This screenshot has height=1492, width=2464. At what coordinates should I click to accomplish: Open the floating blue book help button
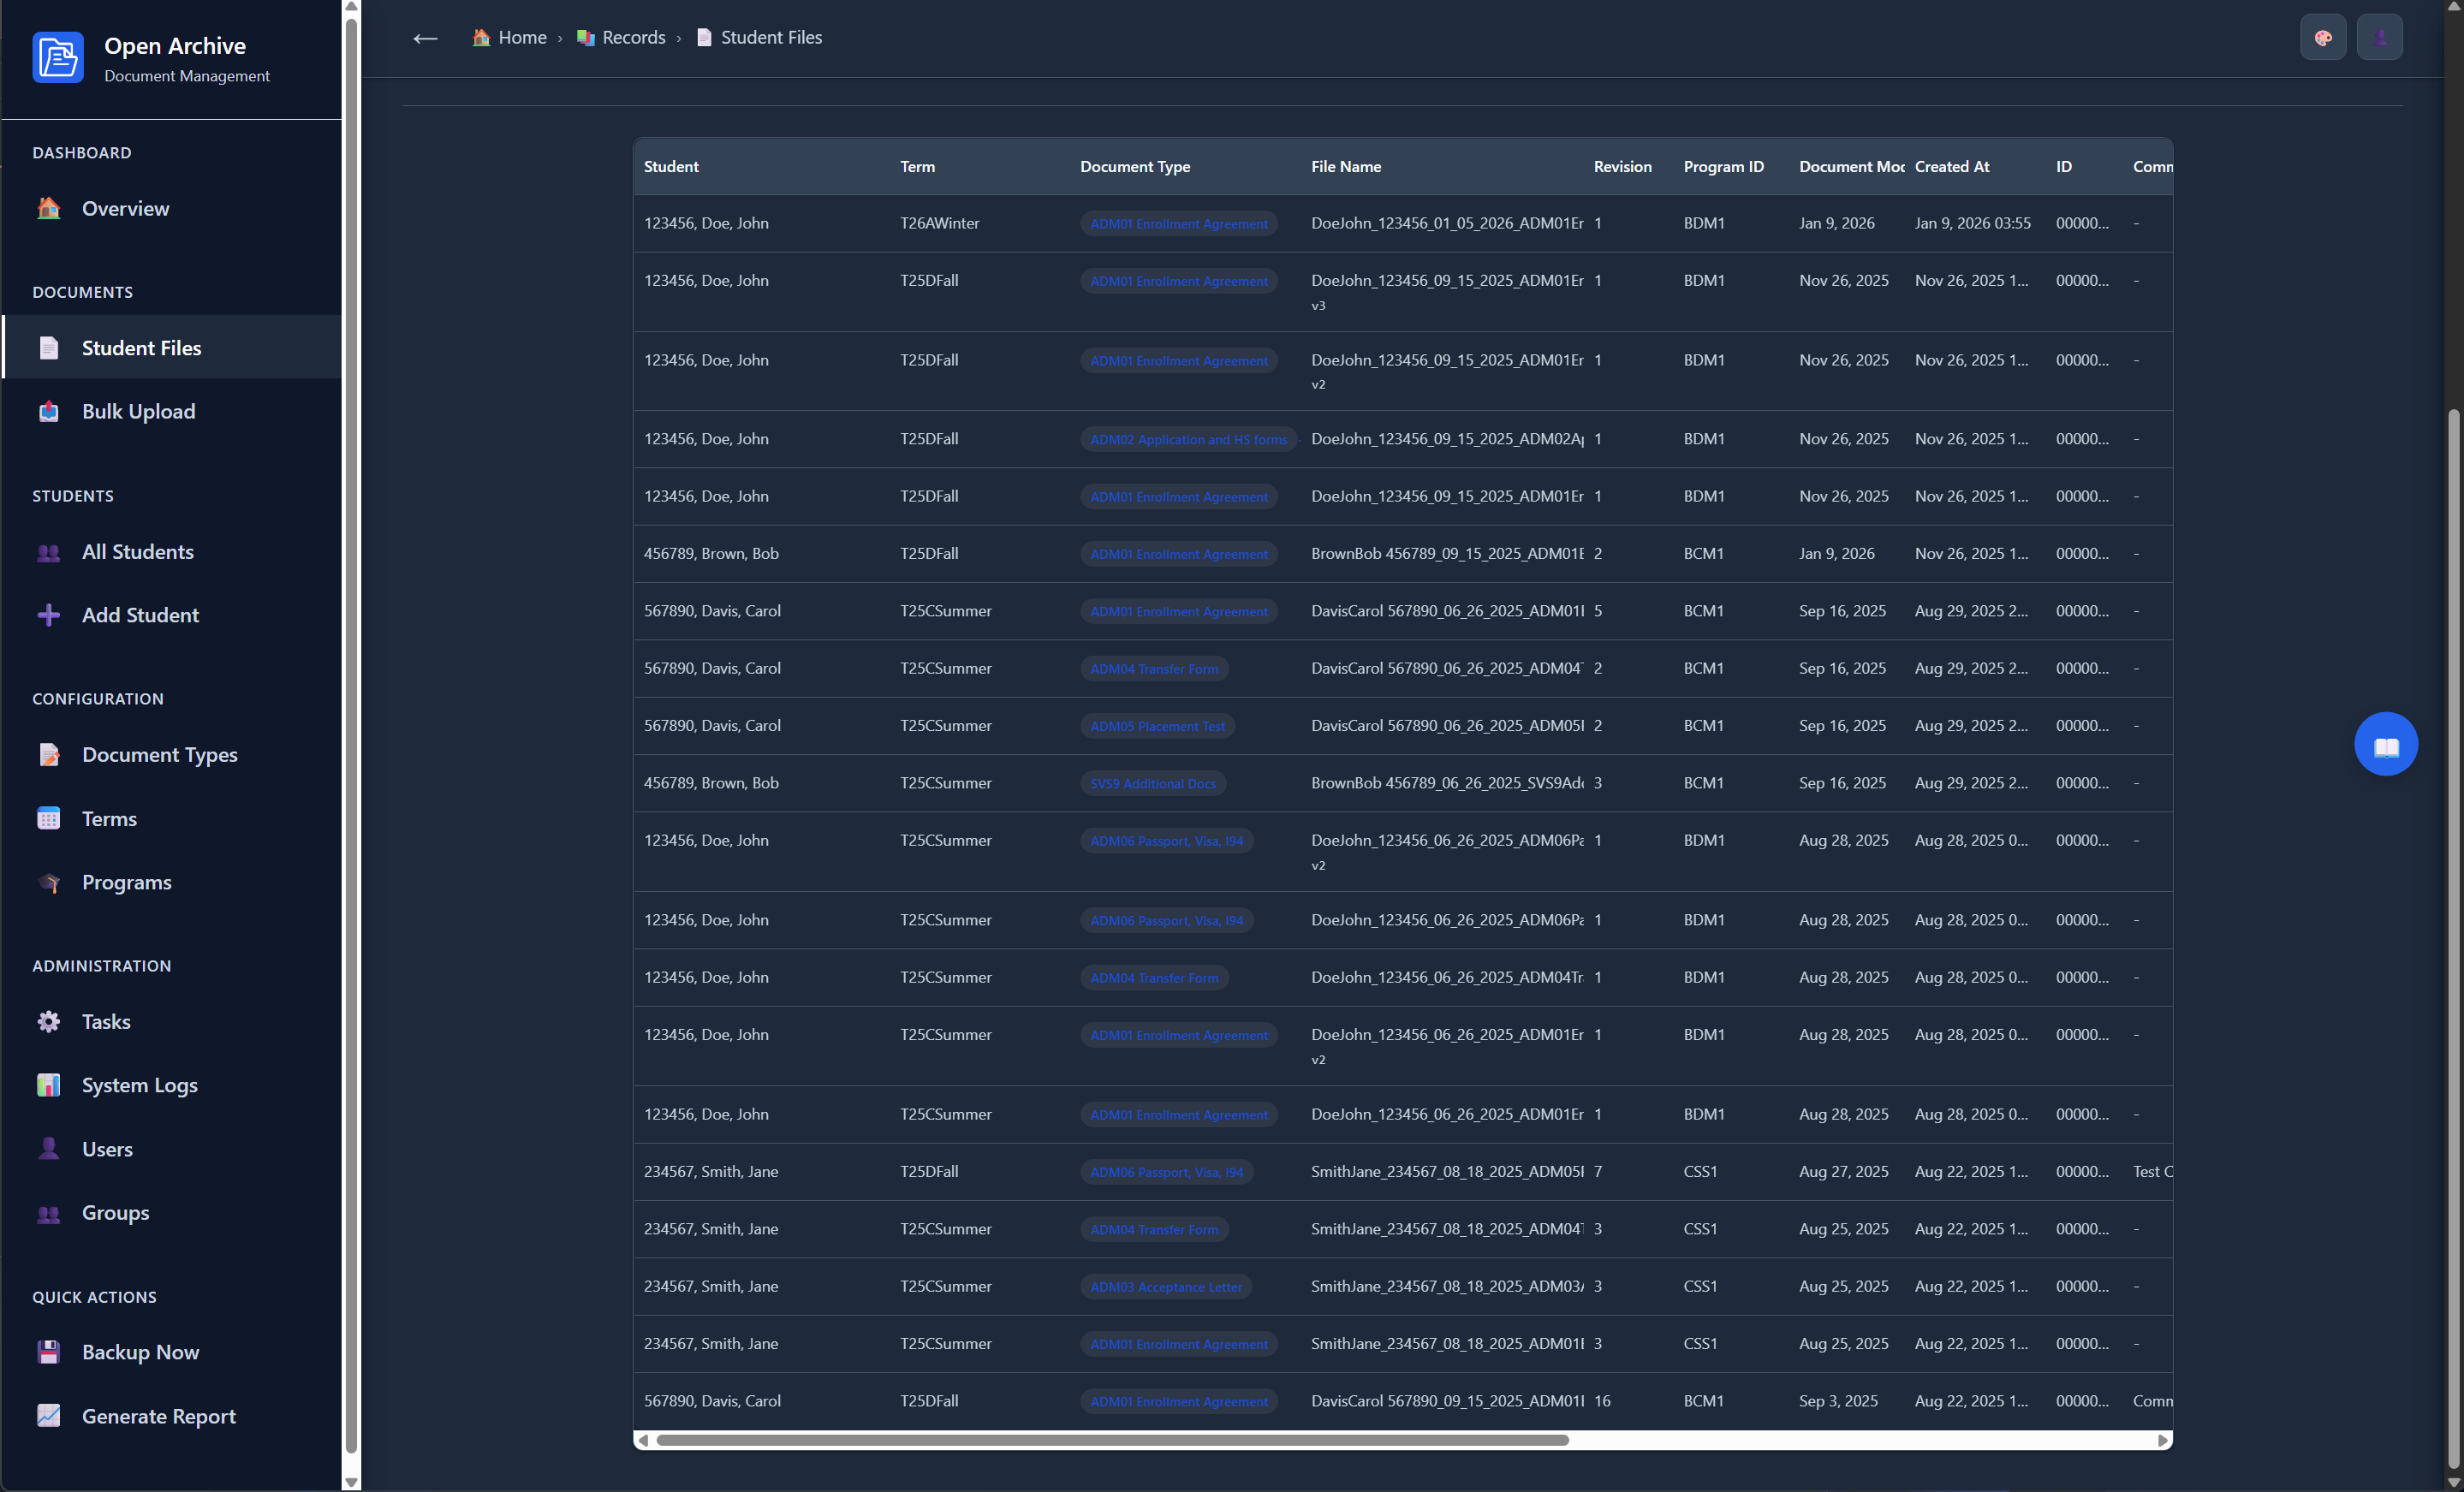pos(2386,744)
